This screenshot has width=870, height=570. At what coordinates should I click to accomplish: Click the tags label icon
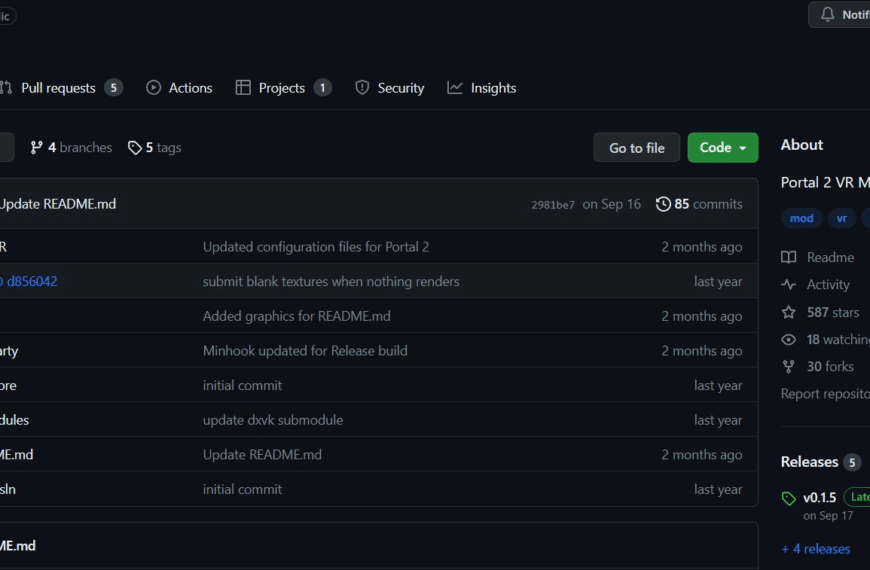[x=134, y=148]
